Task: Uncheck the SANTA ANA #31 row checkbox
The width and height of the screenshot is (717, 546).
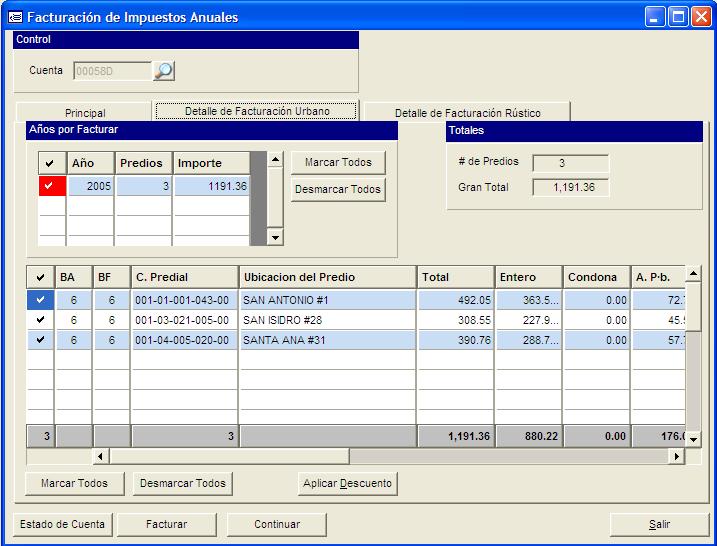Action: pos(40,340)
